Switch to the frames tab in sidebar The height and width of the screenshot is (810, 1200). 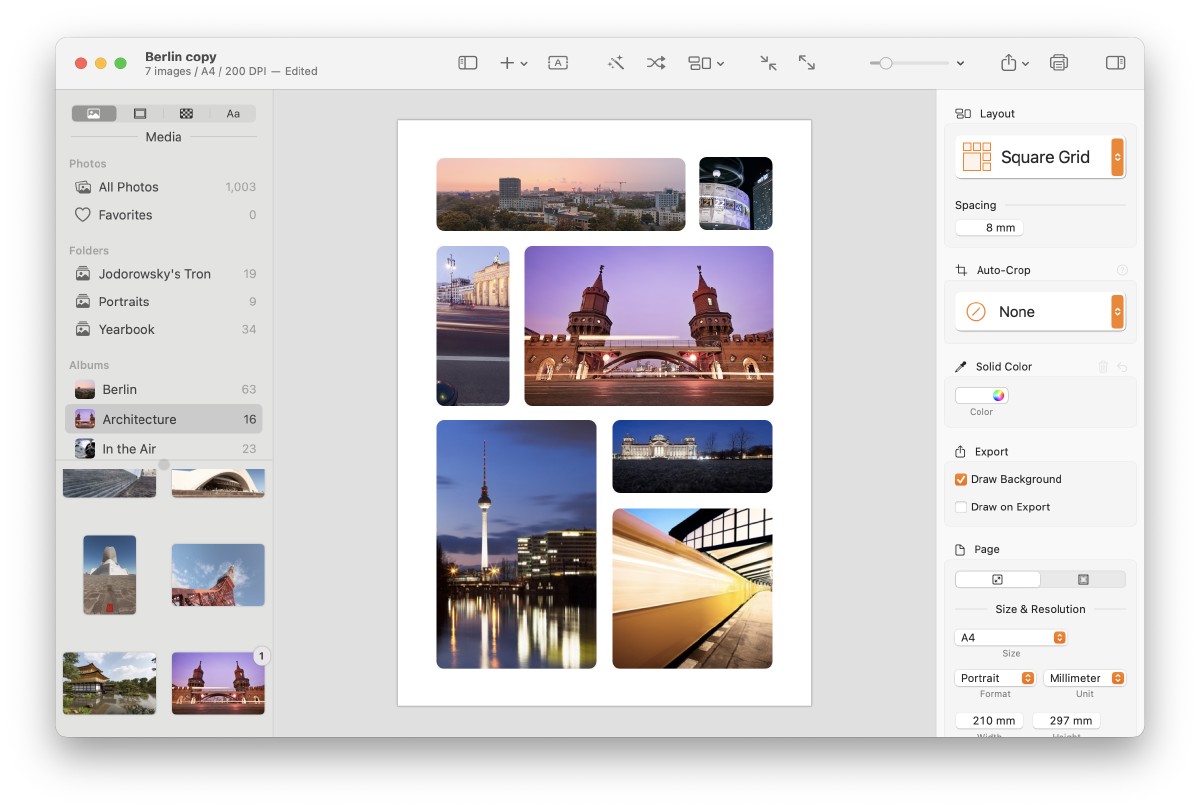(x=140, y=114)
